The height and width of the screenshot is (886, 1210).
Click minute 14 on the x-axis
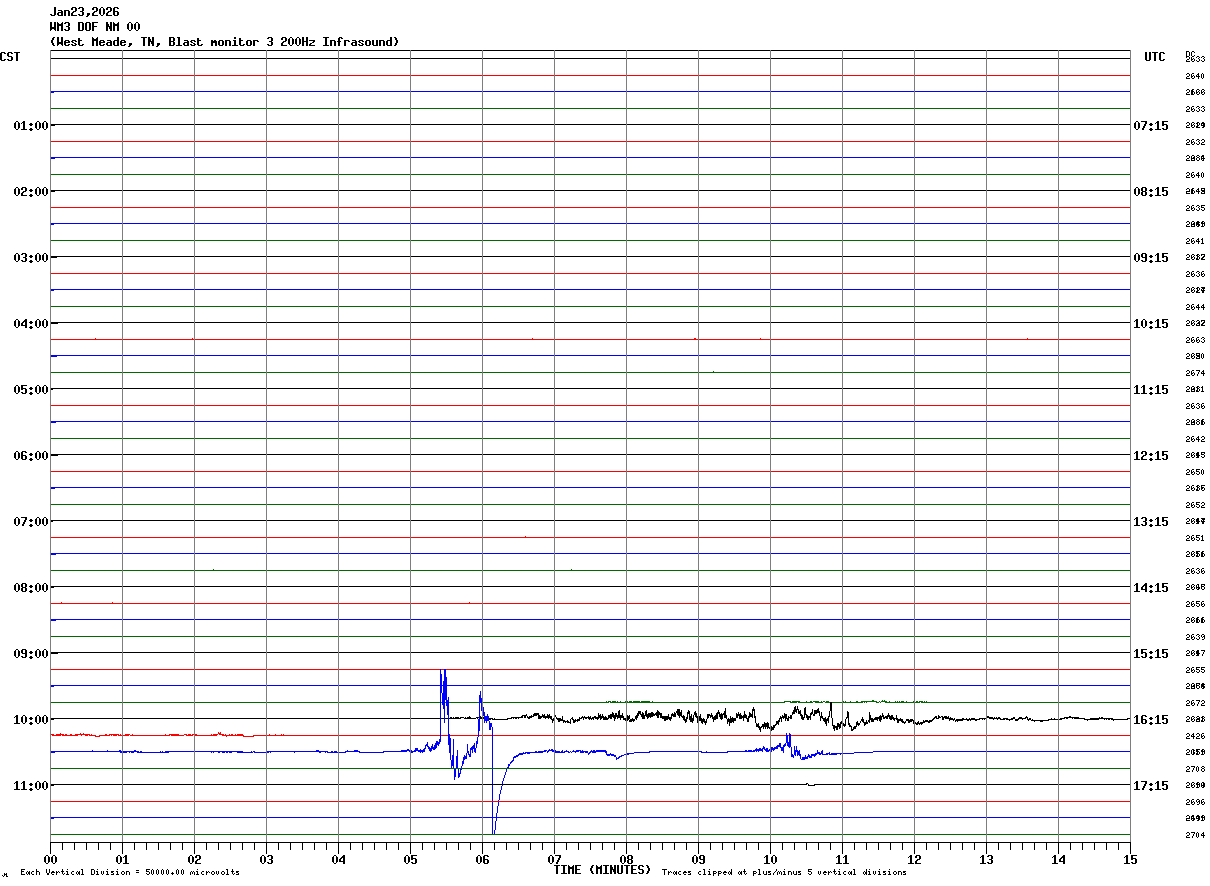point(1059,859)
